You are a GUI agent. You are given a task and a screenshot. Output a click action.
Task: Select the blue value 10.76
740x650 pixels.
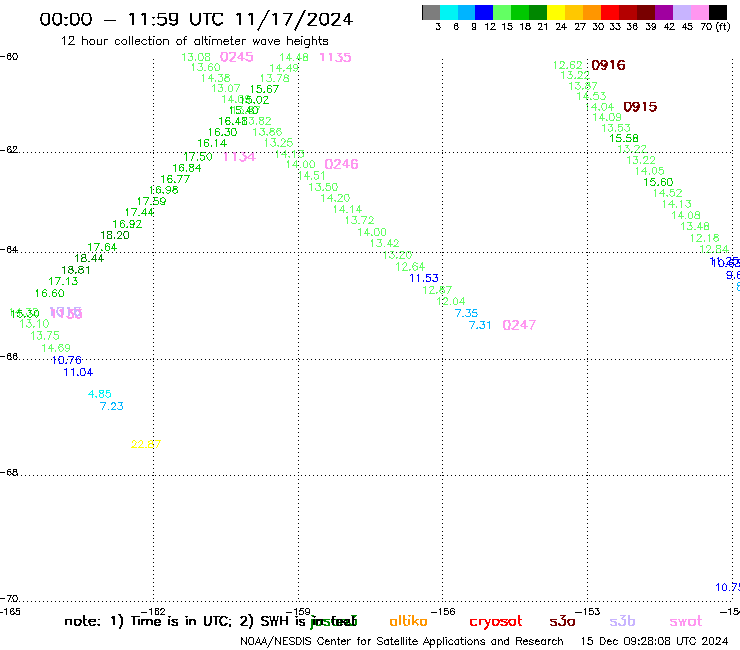click(67, 361)
